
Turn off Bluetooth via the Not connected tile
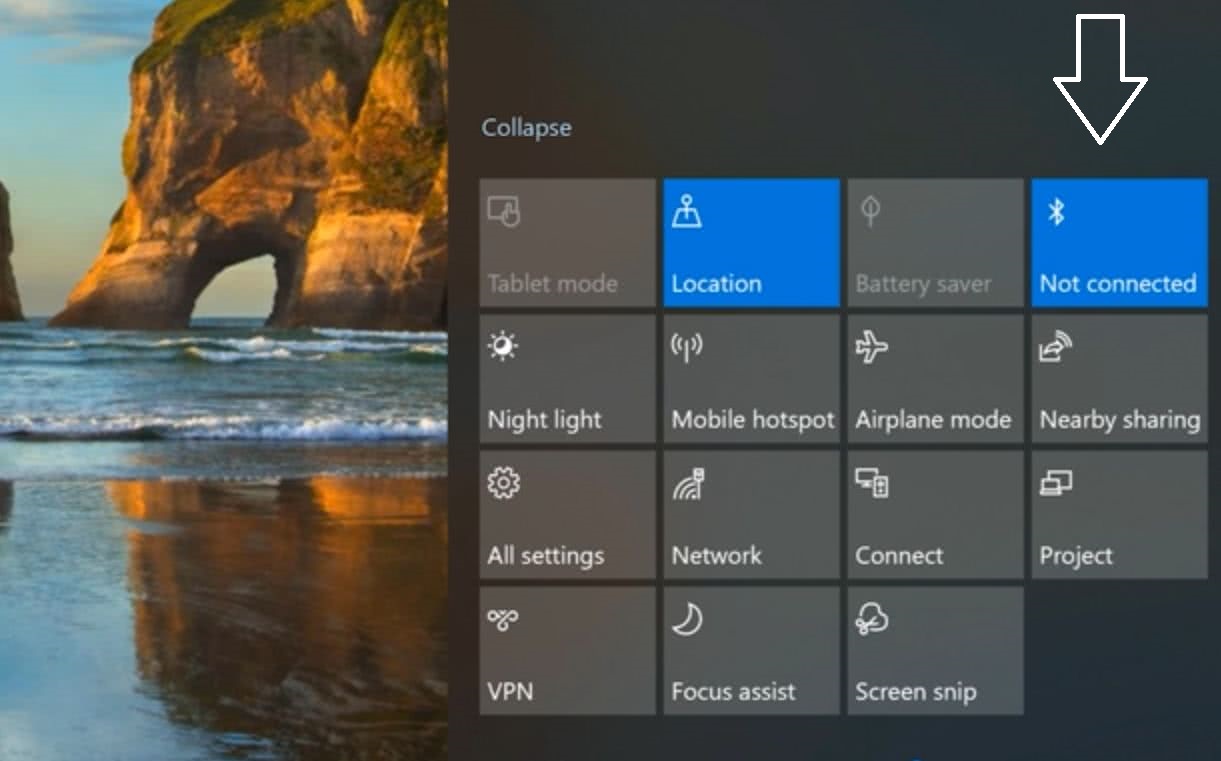1119,243
